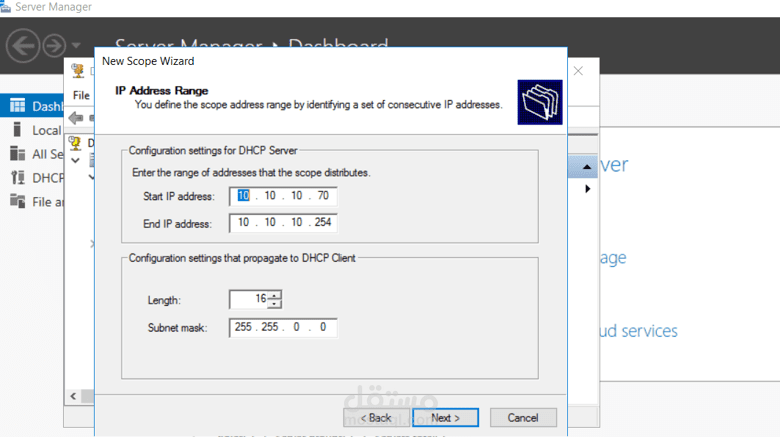Click the Subnet mask field
The height and width of the screenshot is (437, 783).
tap(283, 328)
